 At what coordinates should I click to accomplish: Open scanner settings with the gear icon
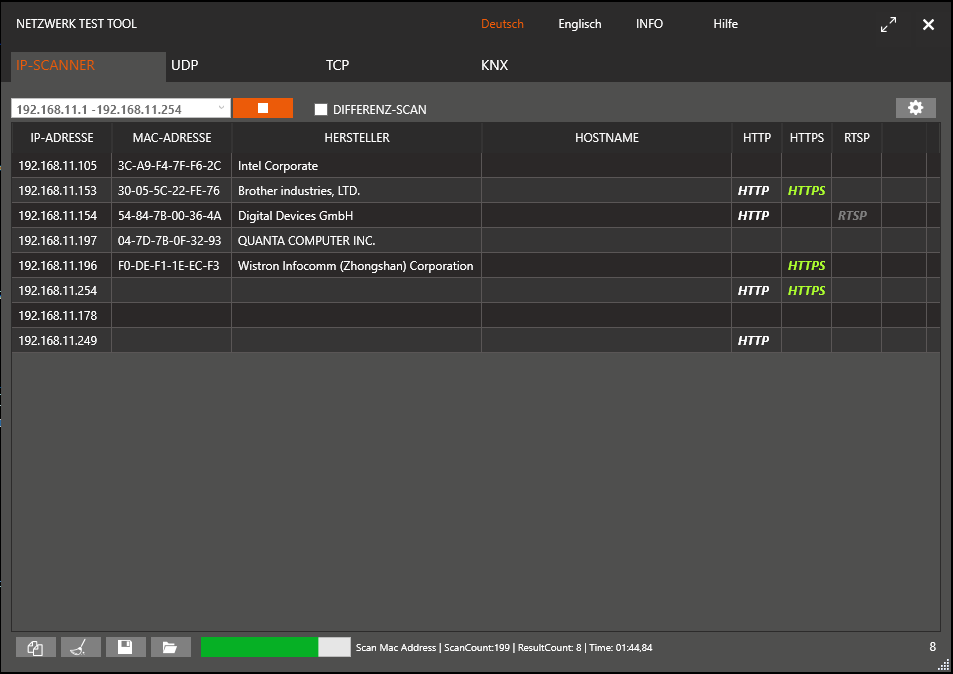[915, 108]
